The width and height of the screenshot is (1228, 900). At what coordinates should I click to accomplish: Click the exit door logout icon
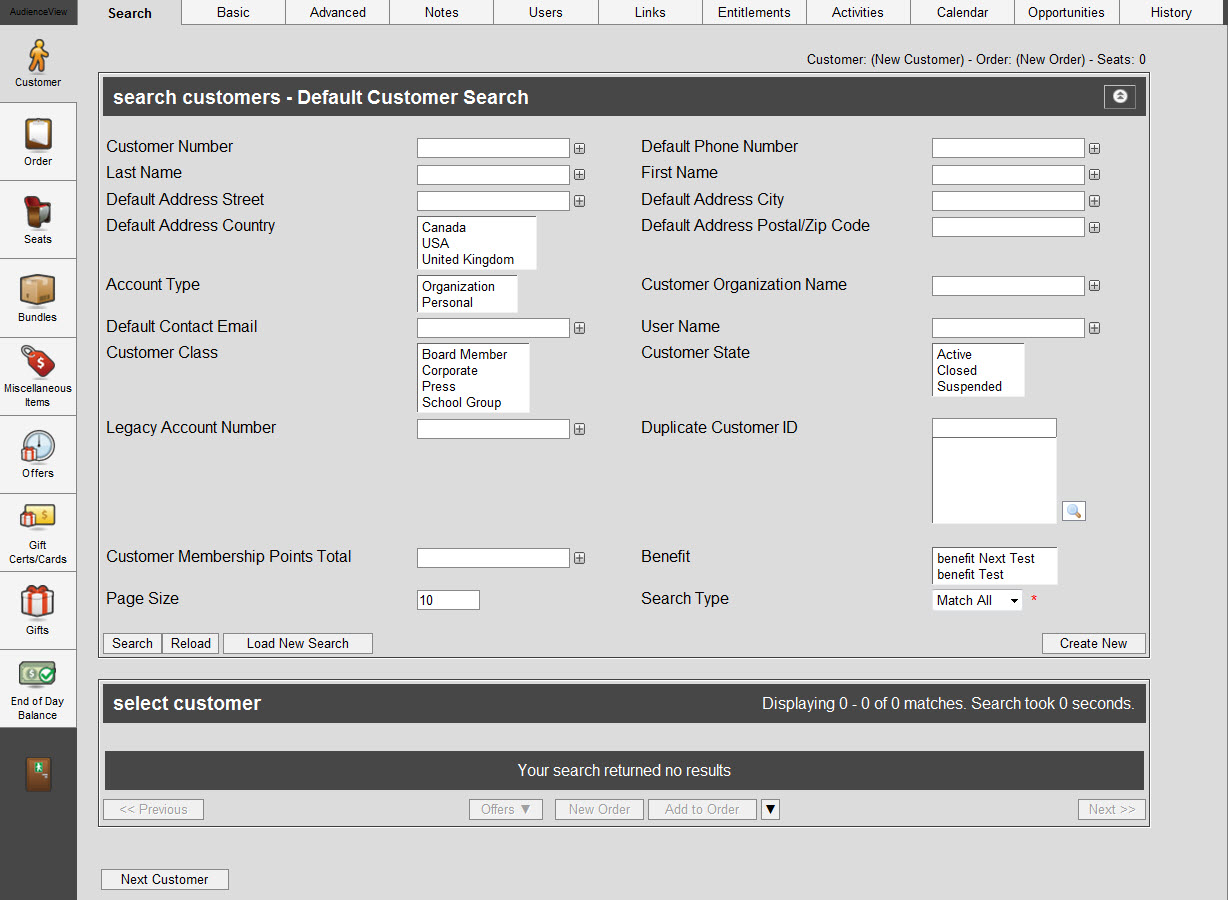click(38, 774)
